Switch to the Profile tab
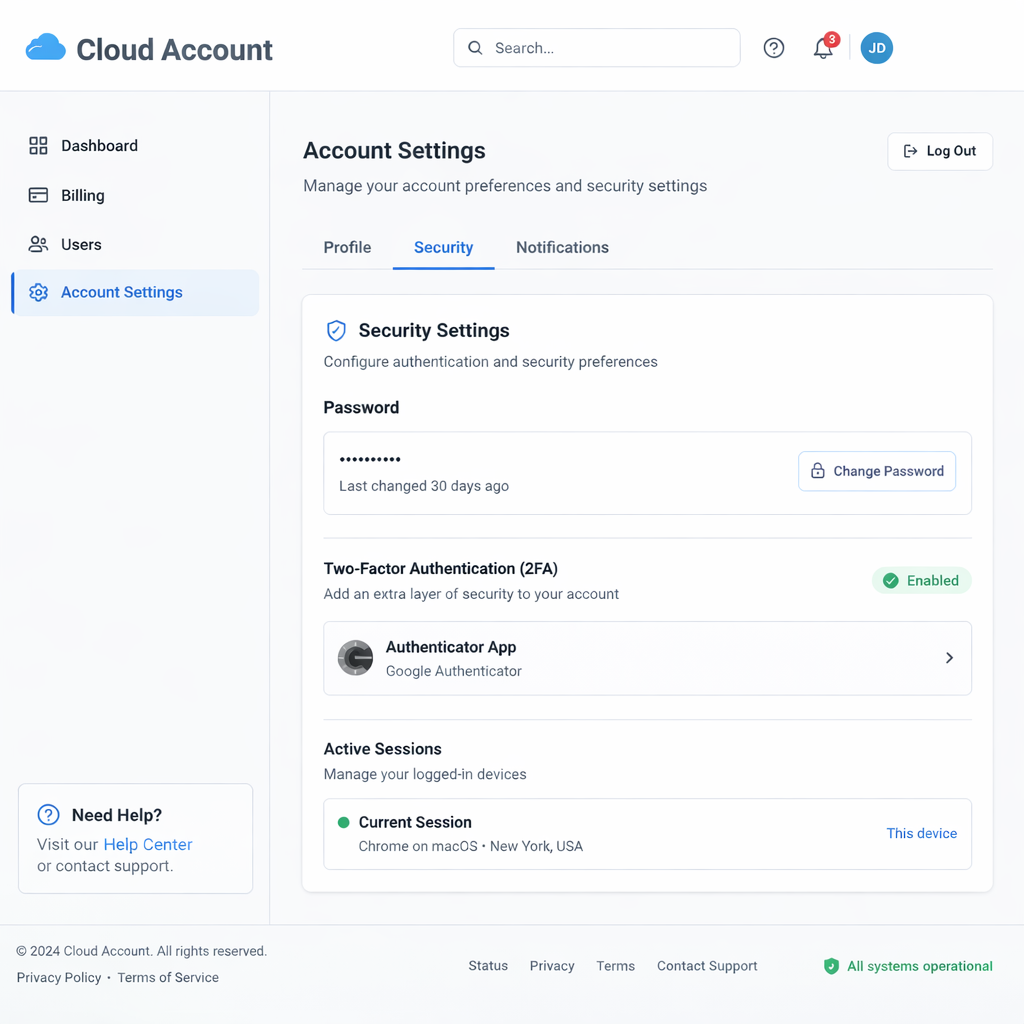 click(347, 248)
